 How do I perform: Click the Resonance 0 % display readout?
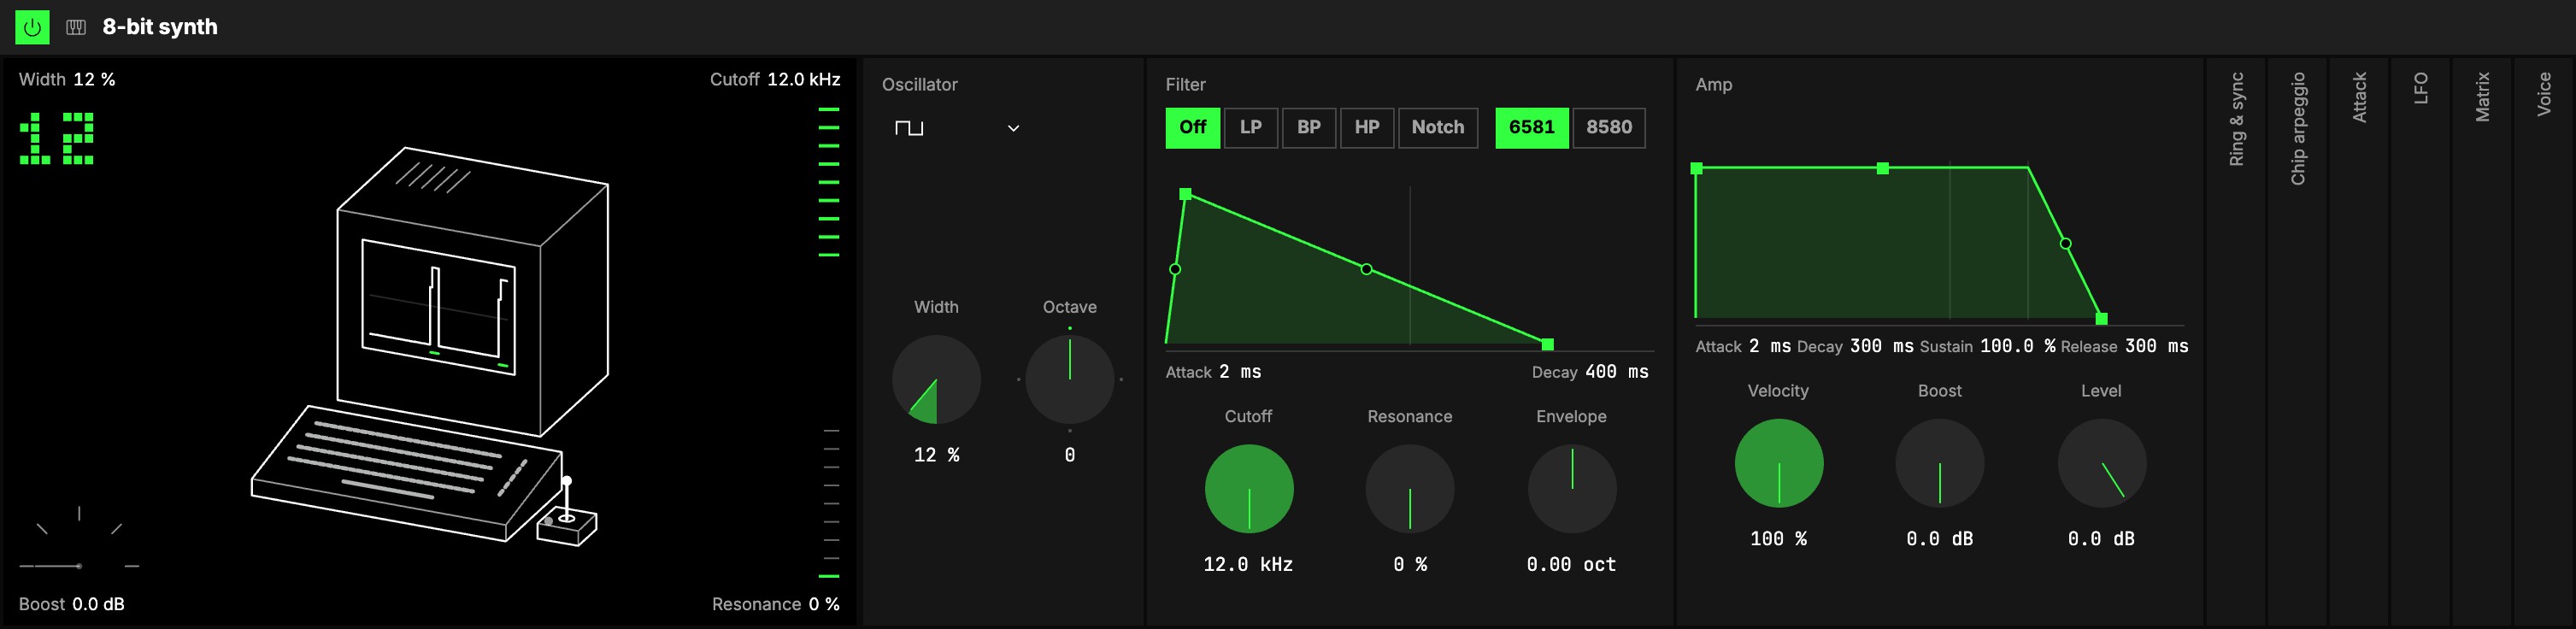776,604
